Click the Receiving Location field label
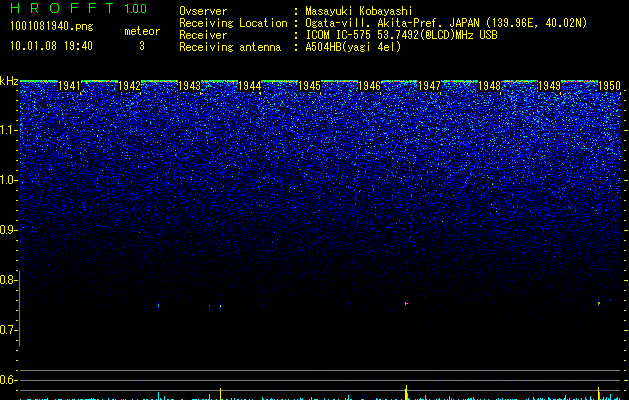 [233, 23]
